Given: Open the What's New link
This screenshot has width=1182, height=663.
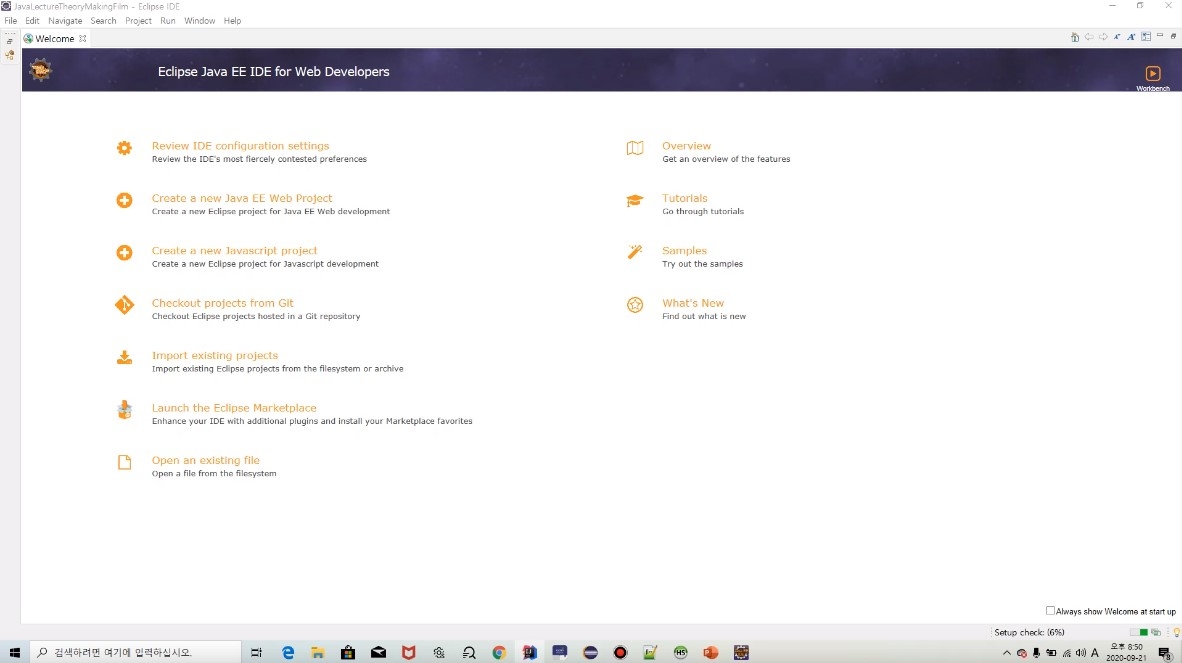Looking at the screenshot, I should (x=693, y=303).
